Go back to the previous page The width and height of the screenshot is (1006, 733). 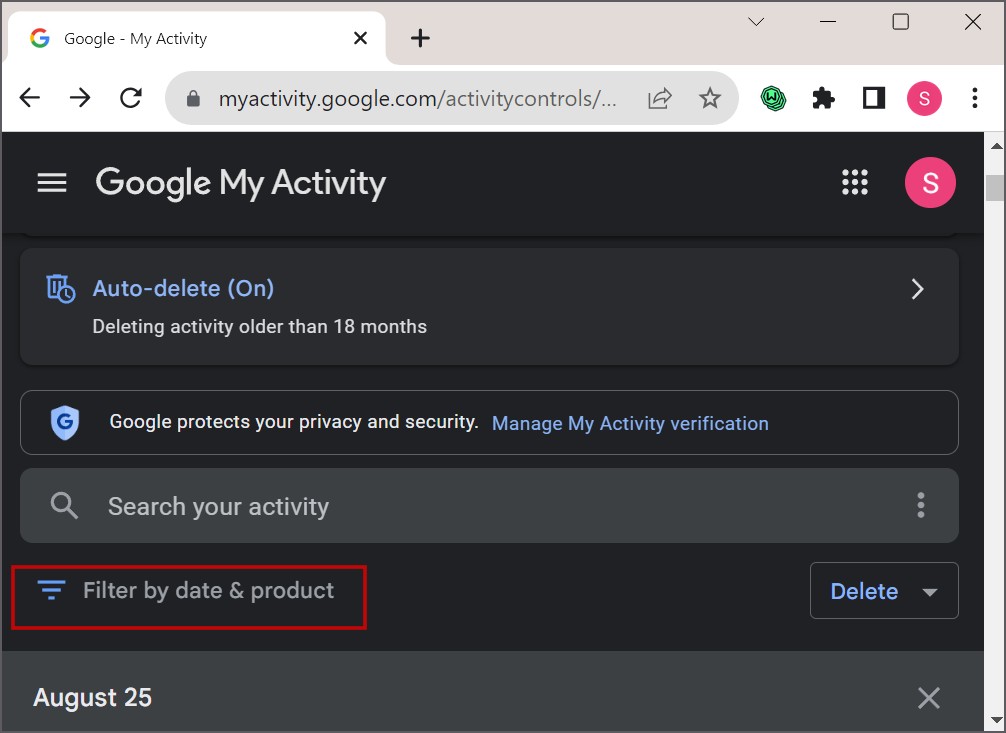click(30, 98)
